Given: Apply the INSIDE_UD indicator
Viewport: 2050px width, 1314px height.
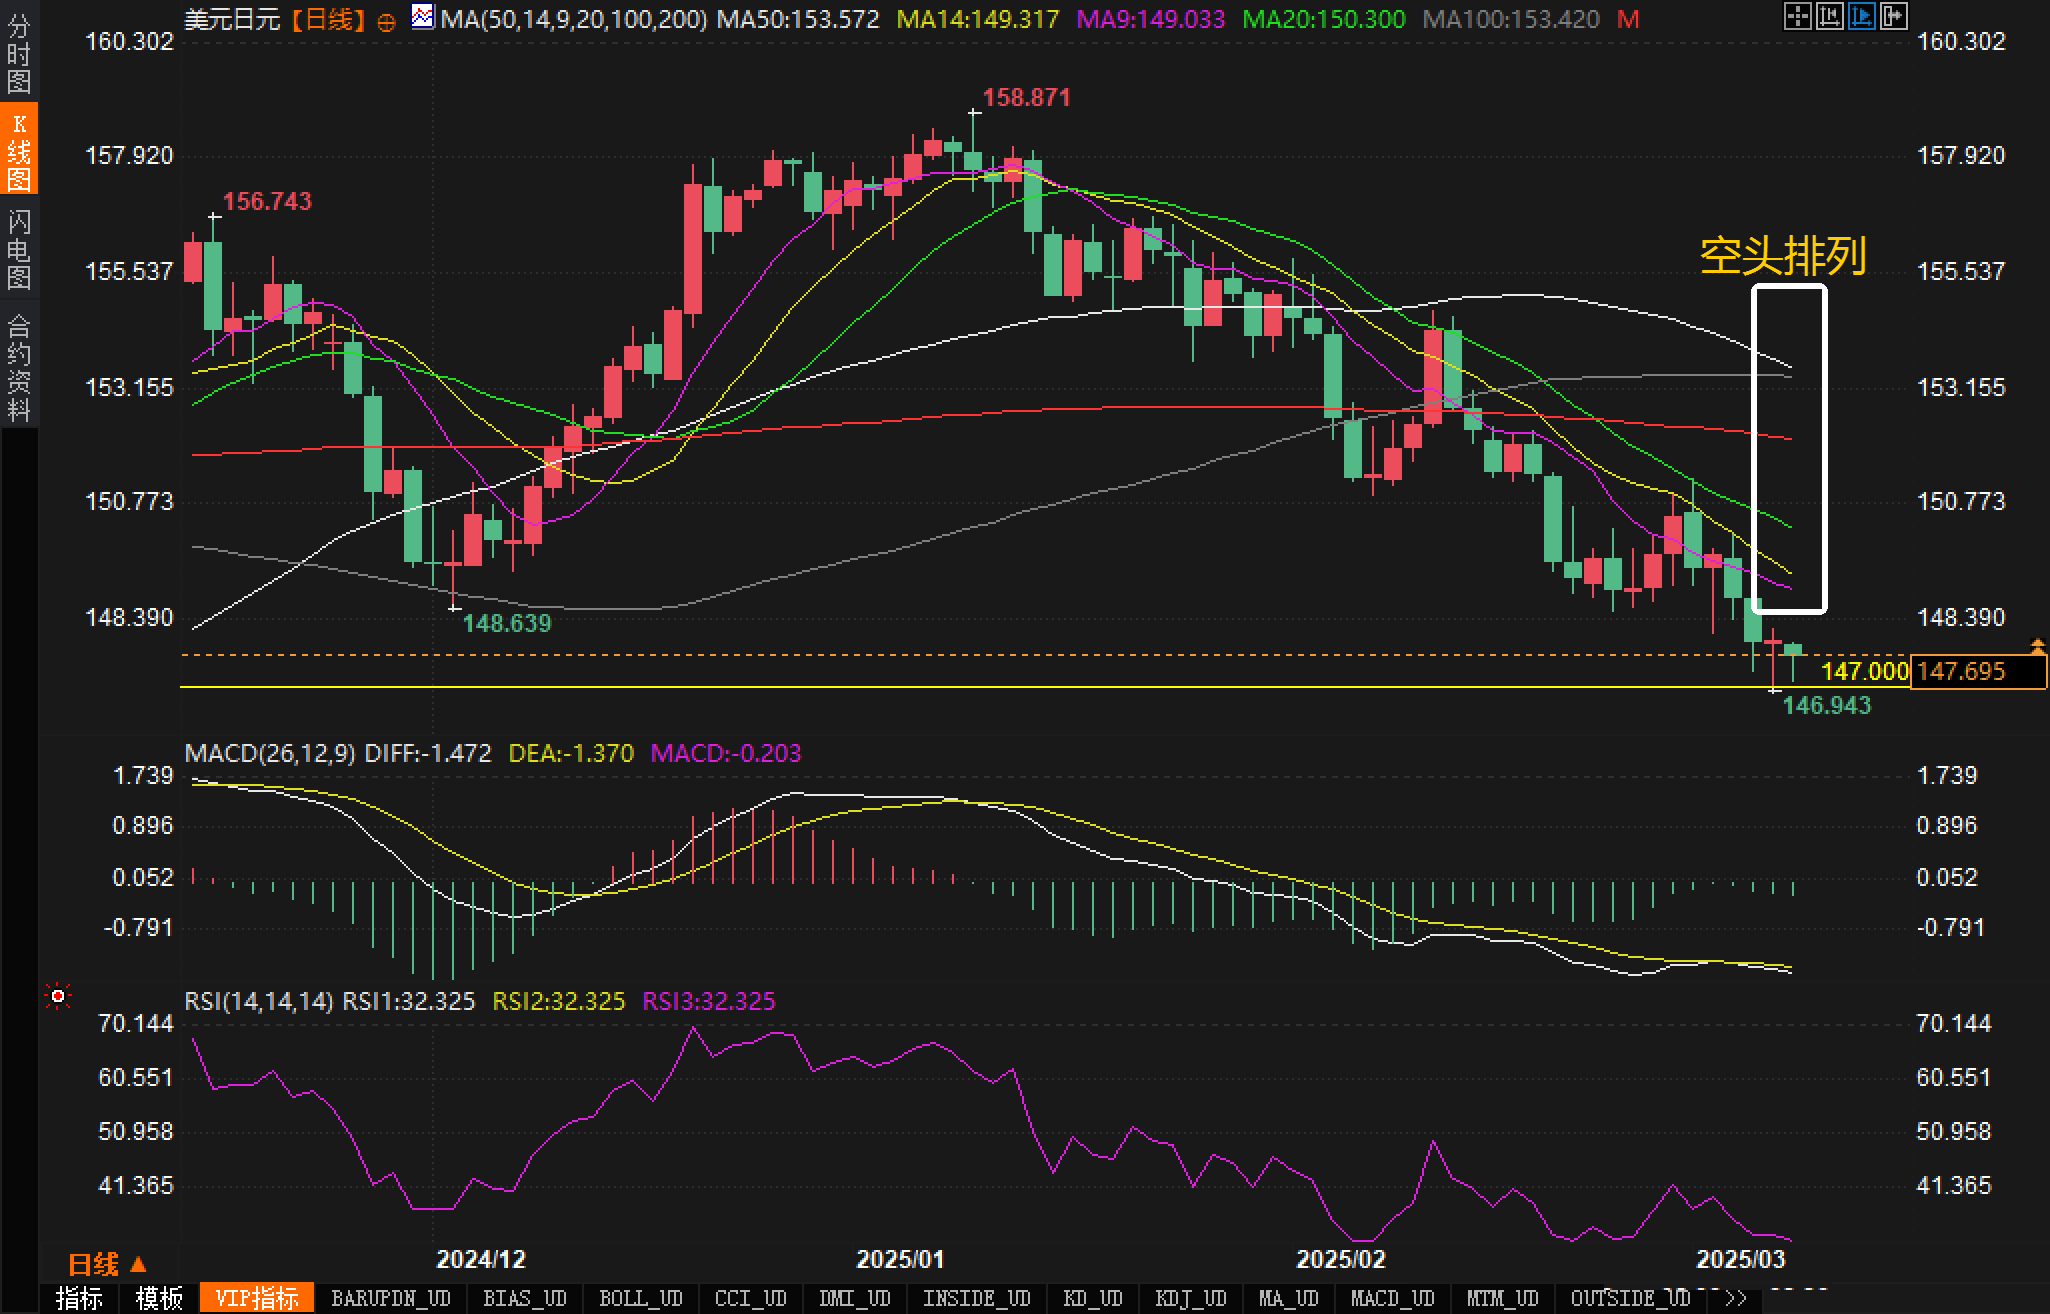Looking at the screenshot, I should tap(977, 1298).
